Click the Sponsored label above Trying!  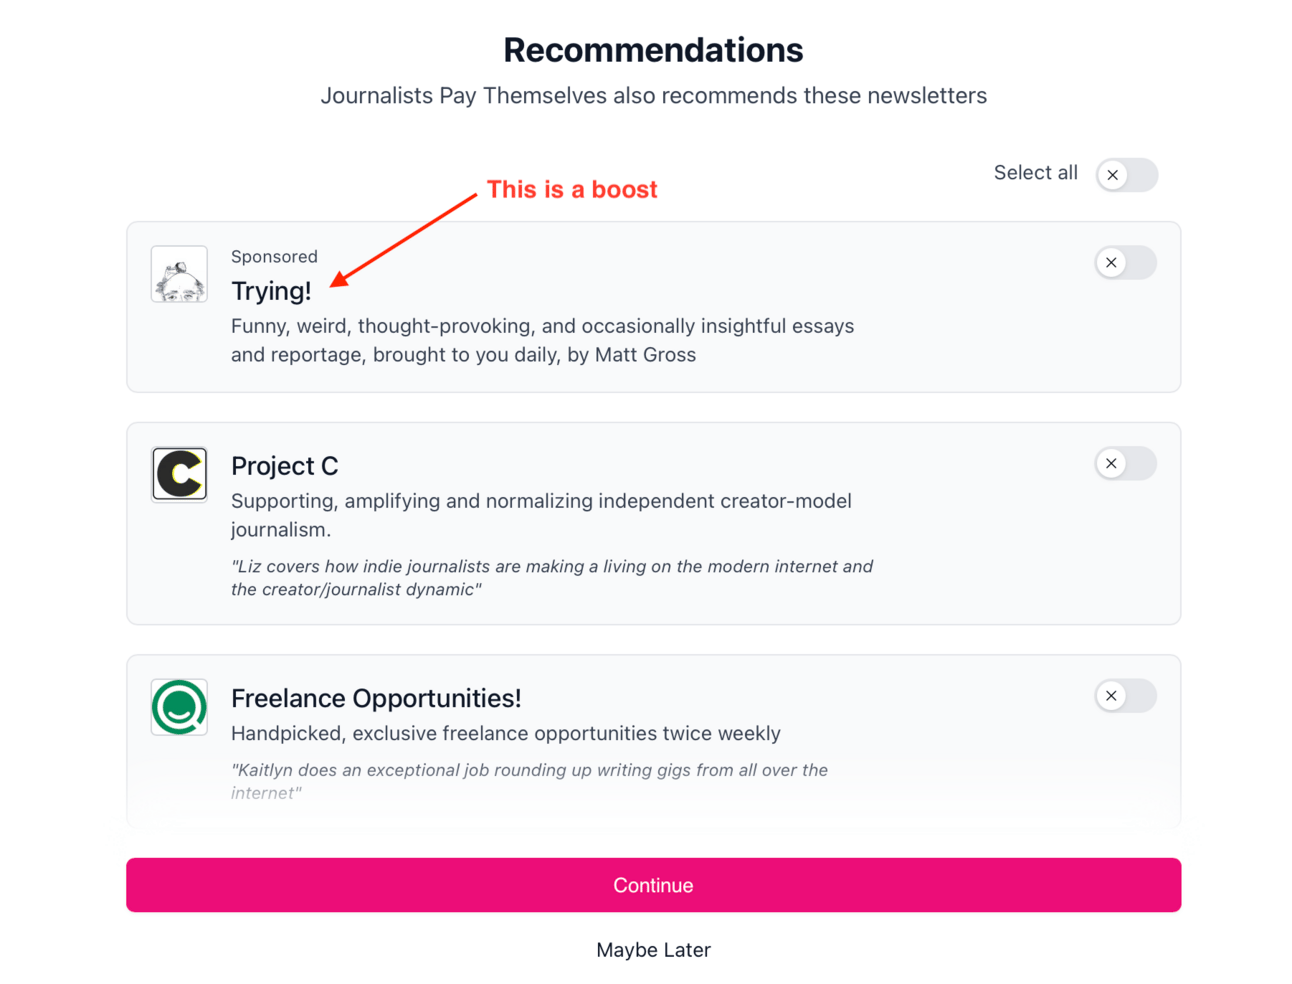point(274,256)
